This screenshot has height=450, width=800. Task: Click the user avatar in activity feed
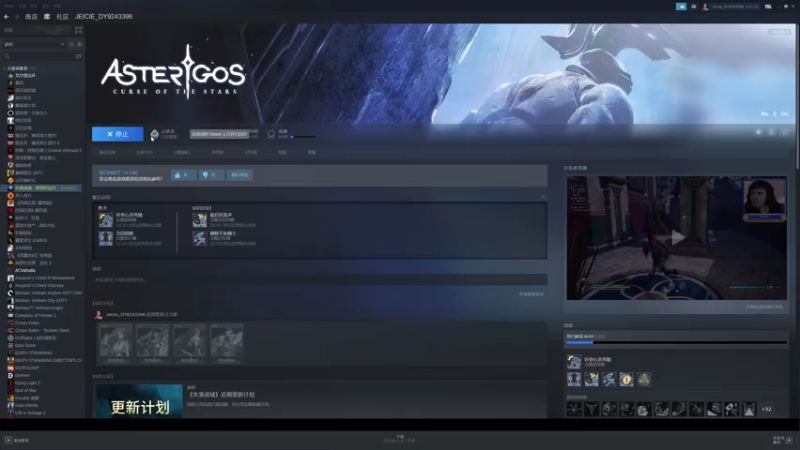pyautogui.click(x=98, y=315)
